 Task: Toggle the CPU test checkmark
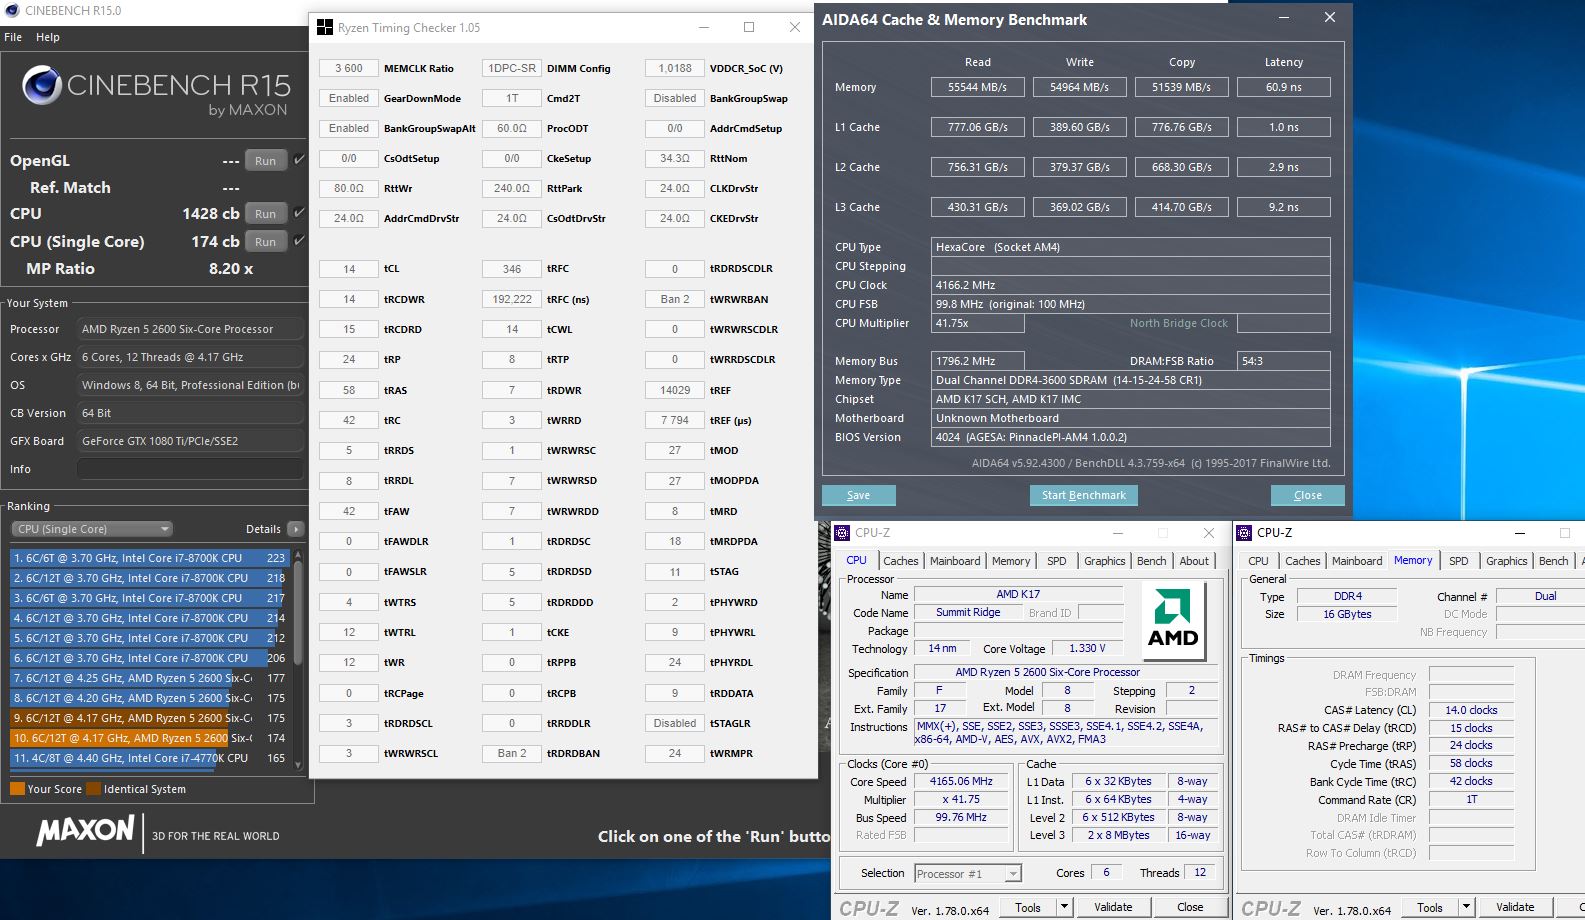pyautogui.click(x=298, y=213)
